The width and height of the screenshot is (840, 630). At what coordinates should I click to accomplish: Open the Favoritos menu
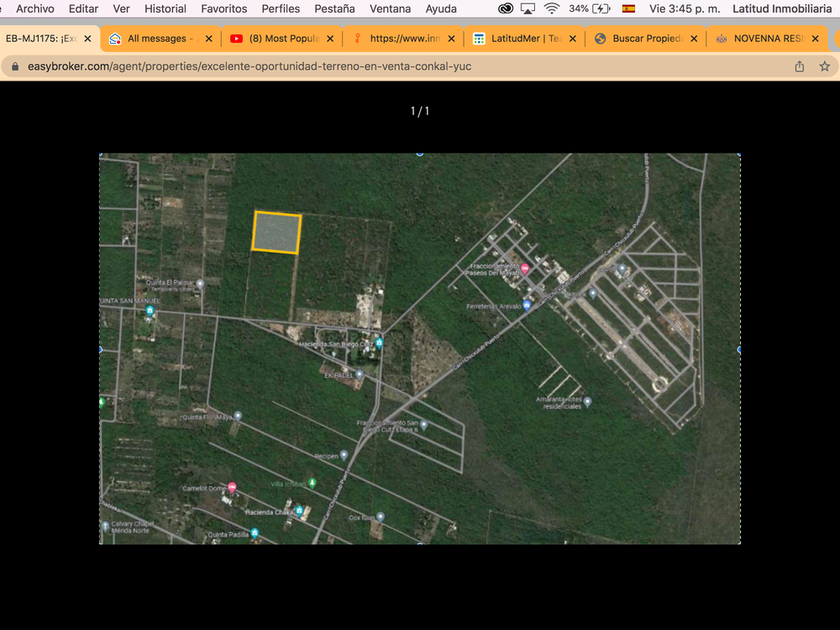(224, 8)
